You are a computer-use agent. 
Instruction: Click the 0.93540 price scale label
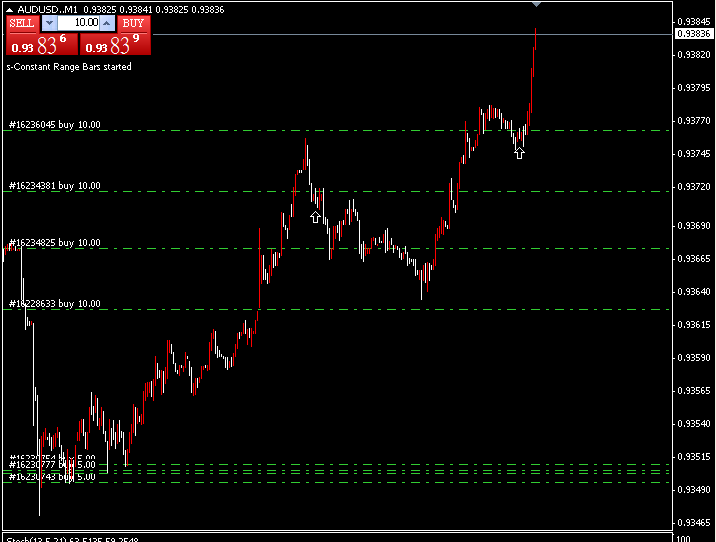click(694, 424)
